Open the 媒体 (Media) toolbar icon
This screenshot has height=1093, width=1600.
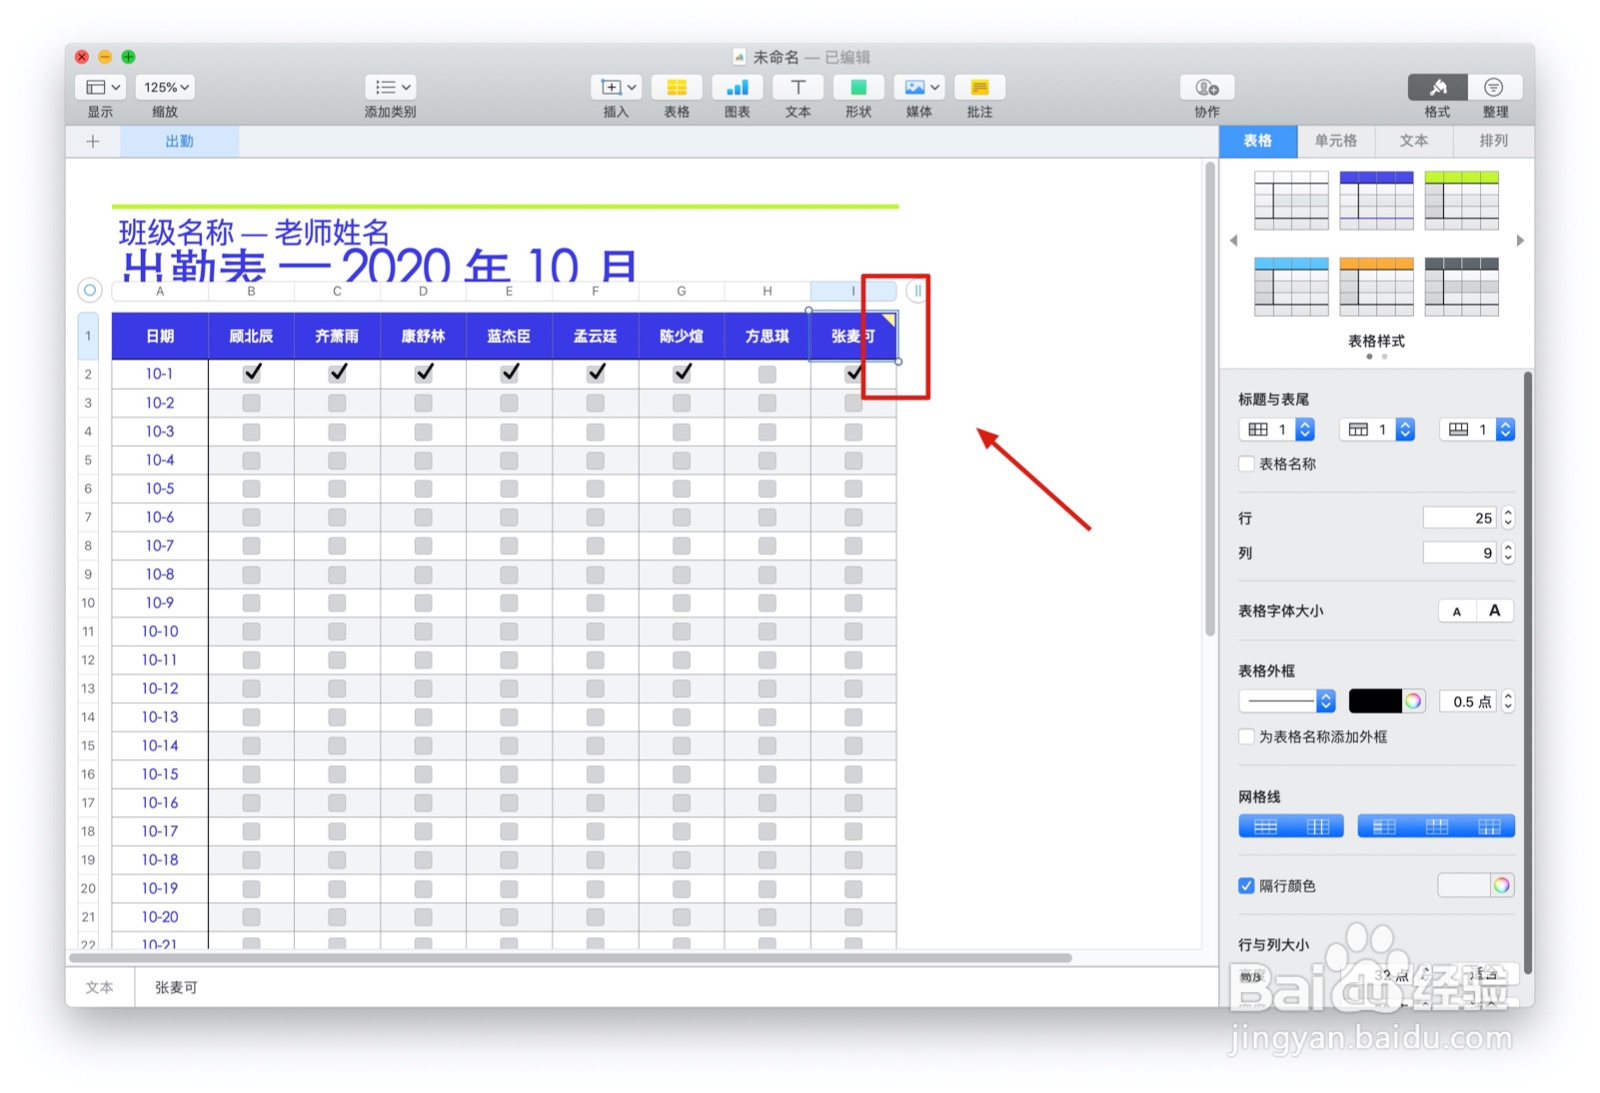click(x=918, y=87)
